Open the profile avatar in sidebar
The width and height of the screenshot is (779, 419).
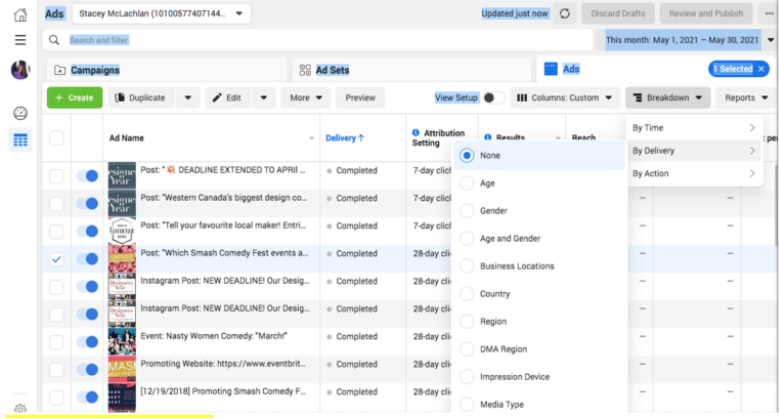(x=20, y=70)
